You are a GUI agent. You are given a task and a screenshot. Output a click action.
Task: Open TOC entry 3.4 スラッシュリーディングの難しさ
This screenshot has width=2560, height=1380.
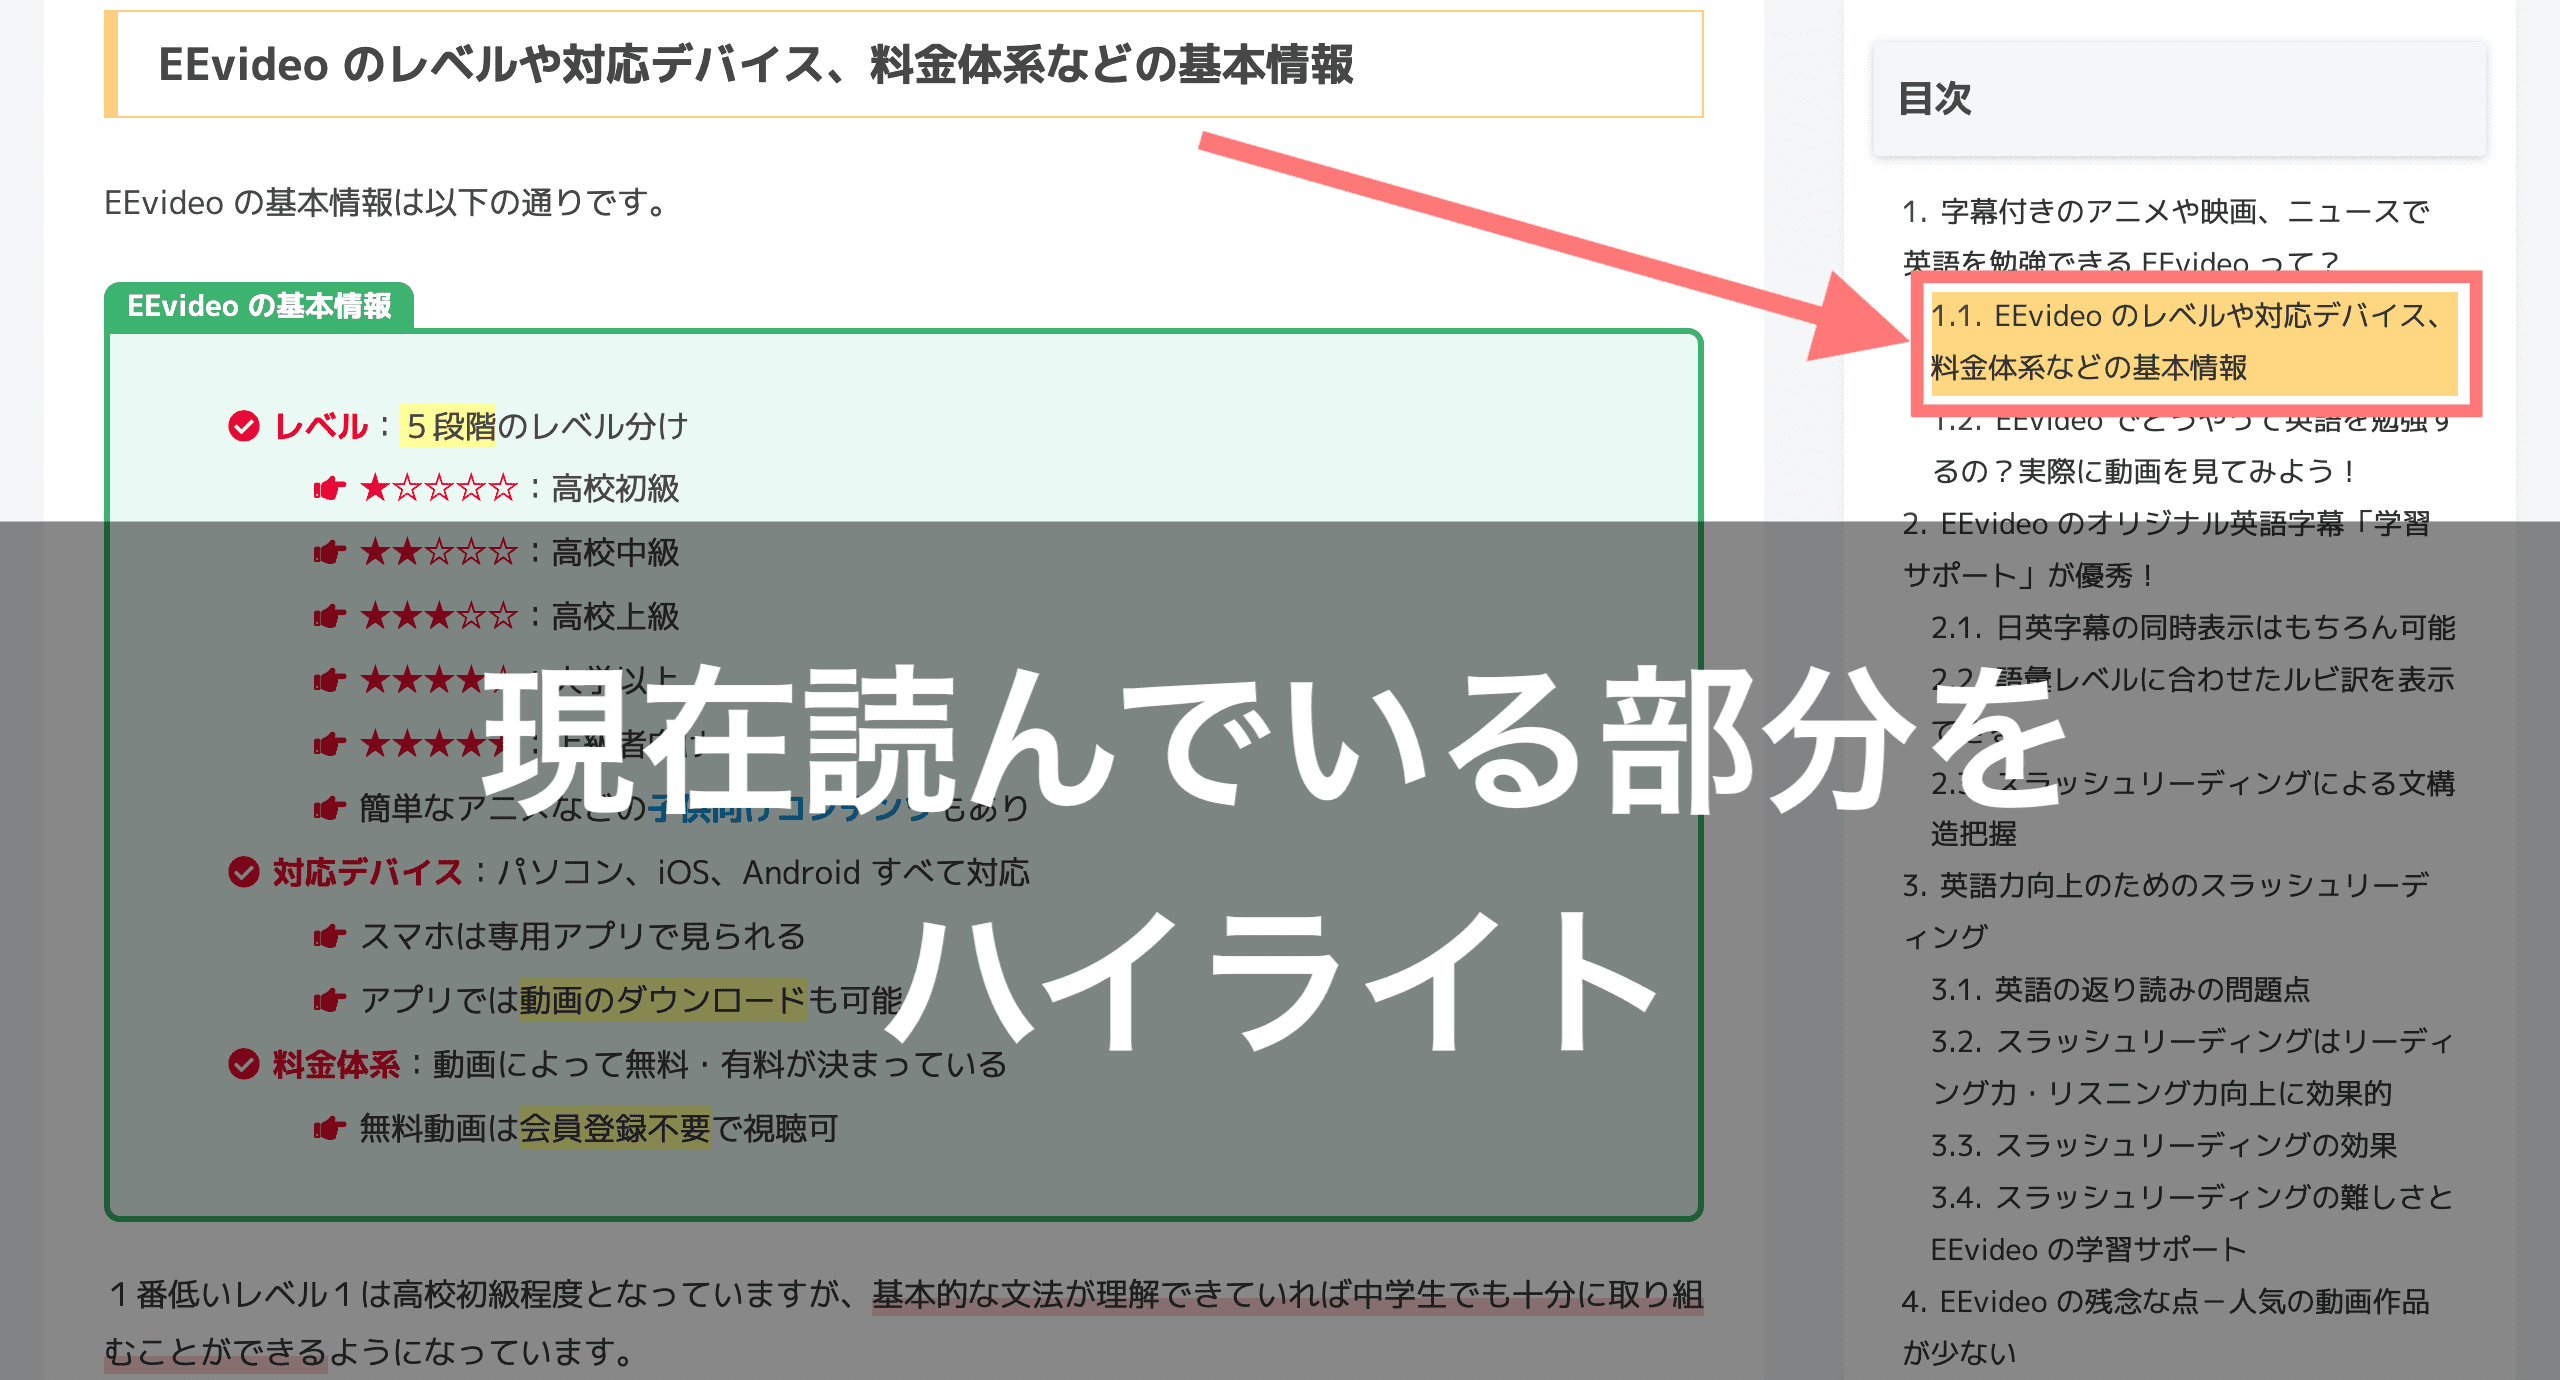(x=2192, y=1223)
